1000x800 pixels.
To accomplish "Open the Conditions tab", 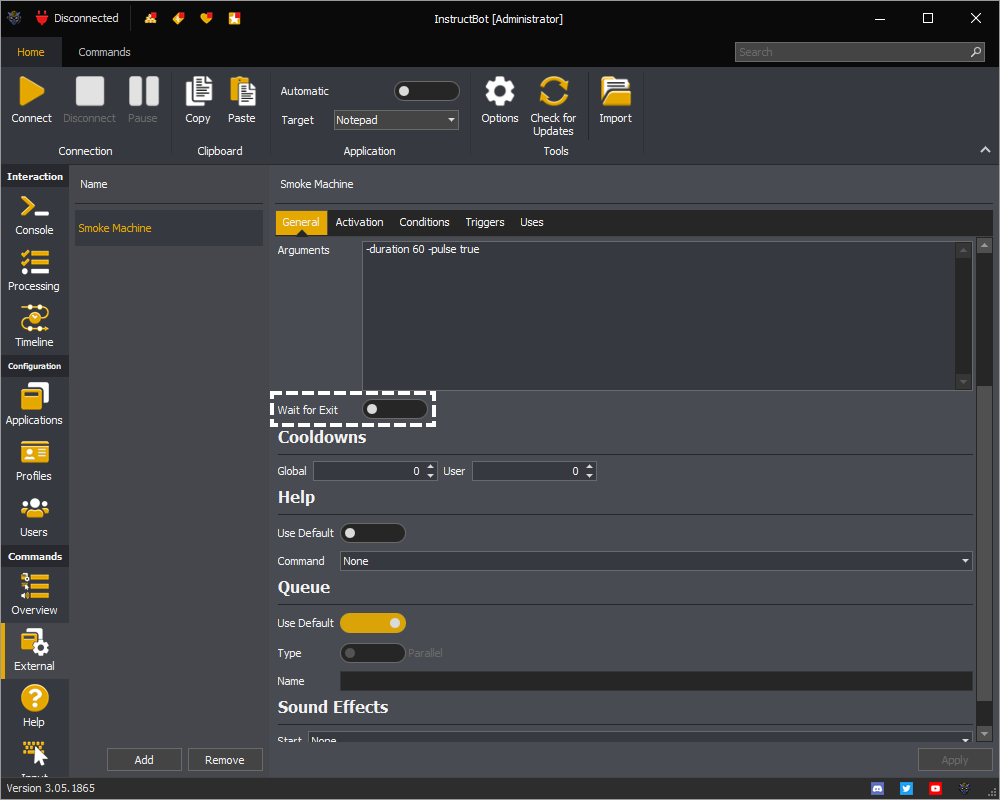I will [x=424, y=222].
